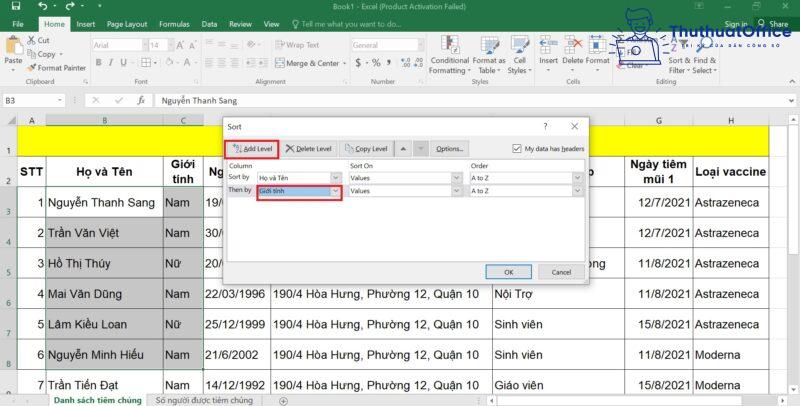This screenshot has height=406, width=800.
Task: Switch to the Page Layout tab
Action: tap(127, 24)
